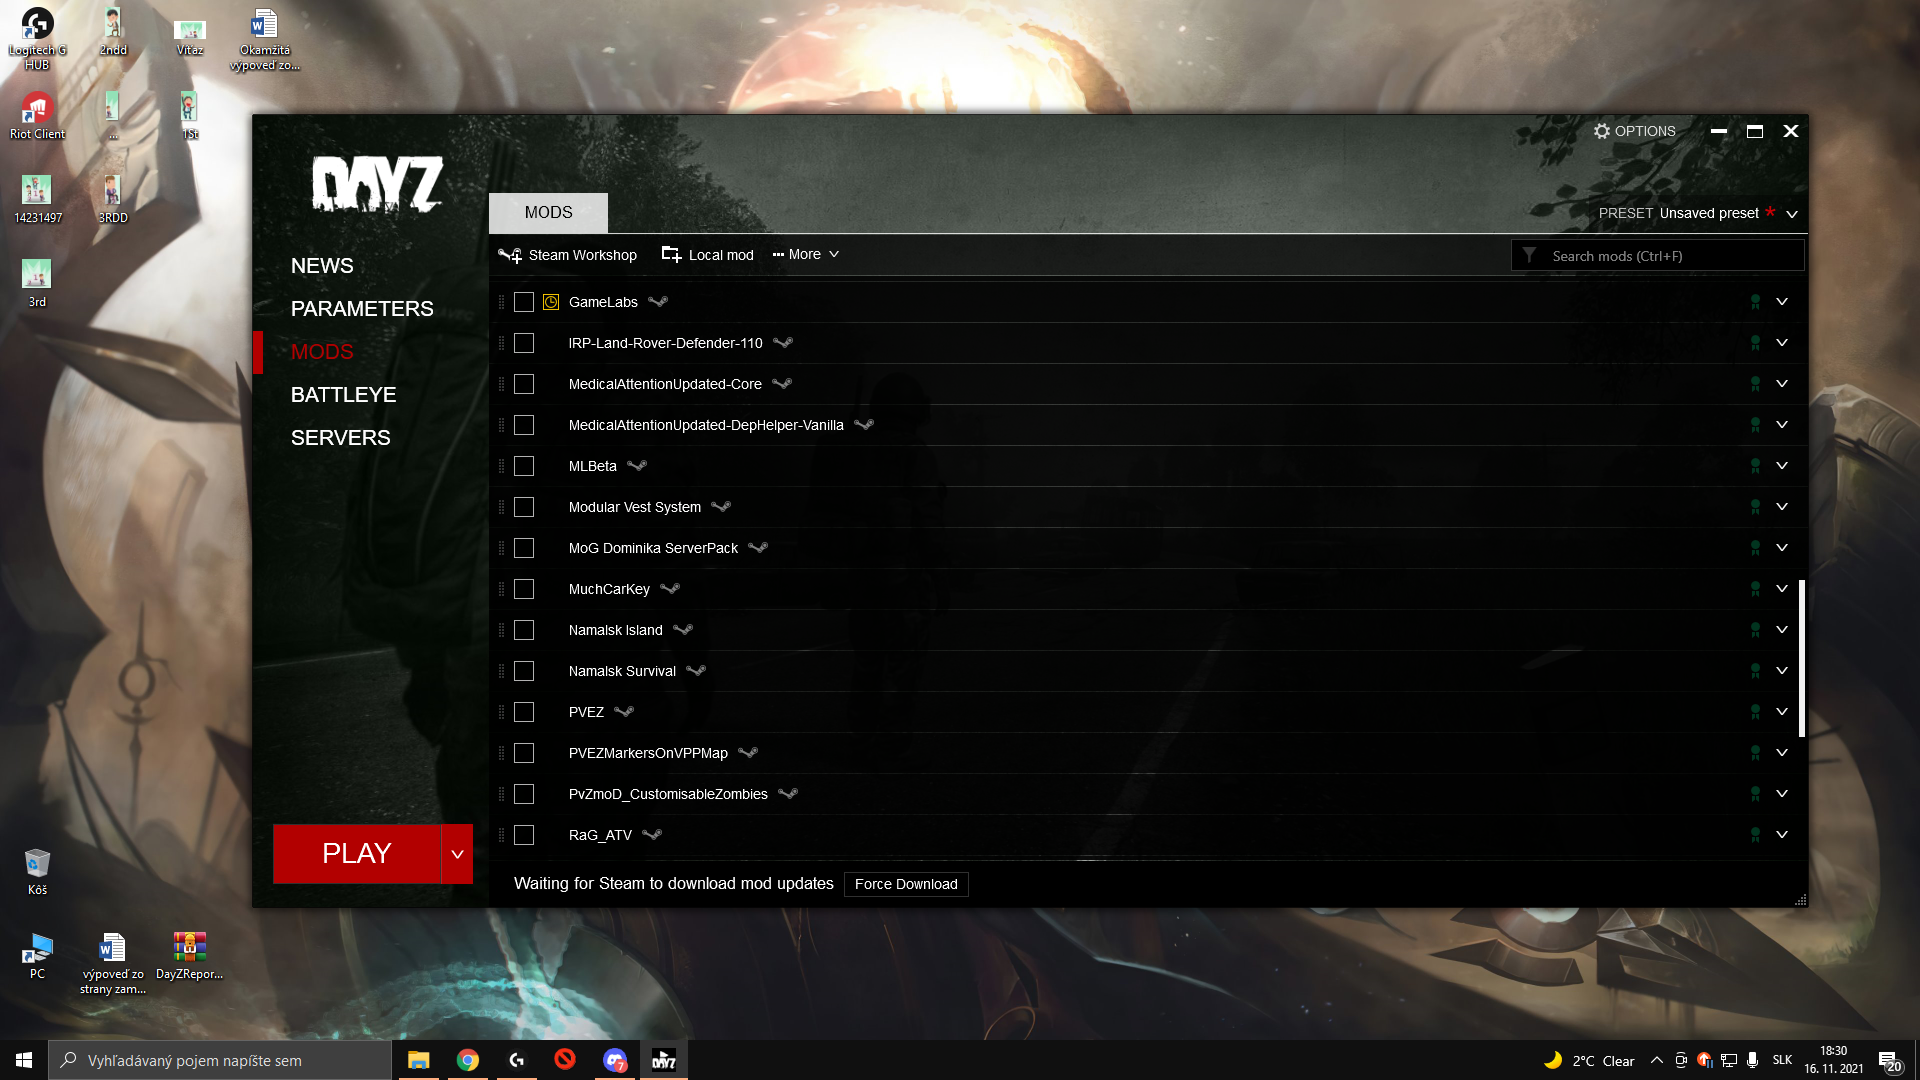
Task: Click green badge icon on MLBeta row
Action: 1755,466
